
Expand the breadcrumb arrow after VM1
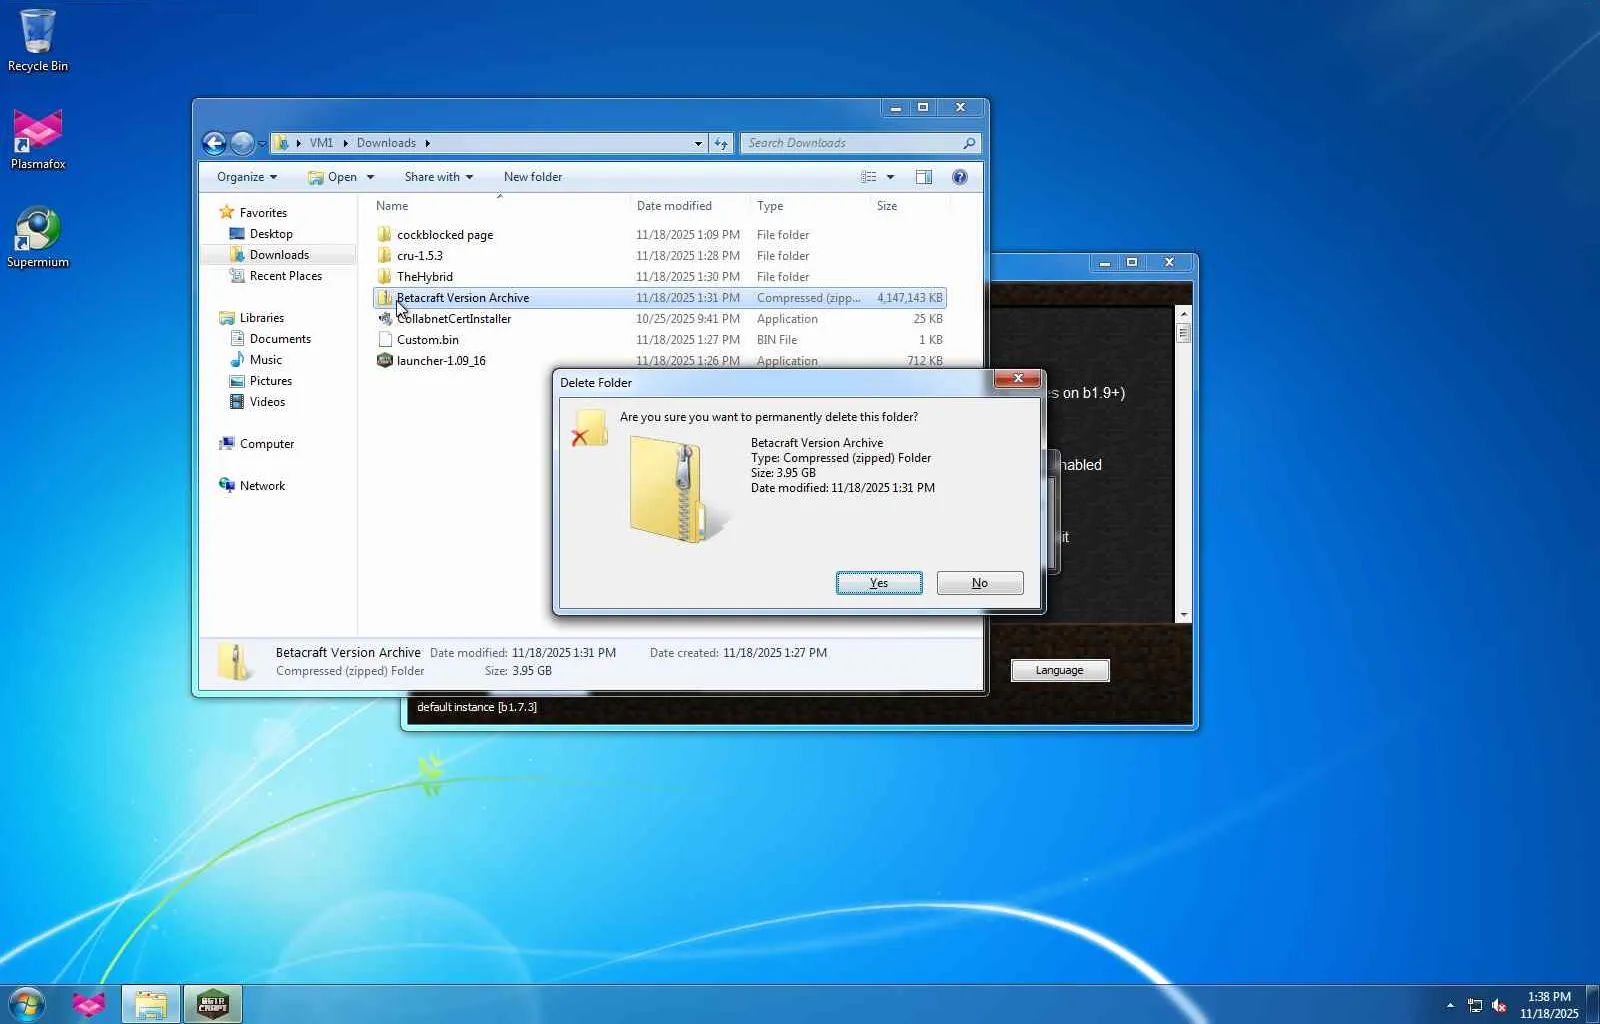click(345, 144)
